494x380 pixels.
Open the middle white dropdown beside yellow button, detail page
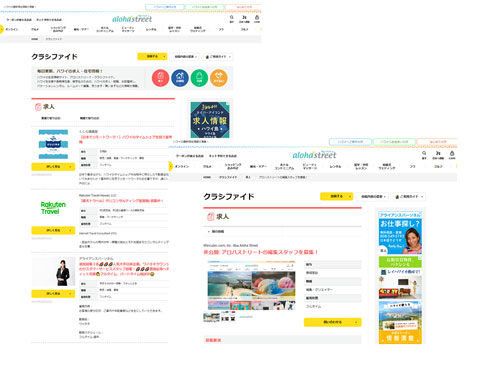click(372, 197)
